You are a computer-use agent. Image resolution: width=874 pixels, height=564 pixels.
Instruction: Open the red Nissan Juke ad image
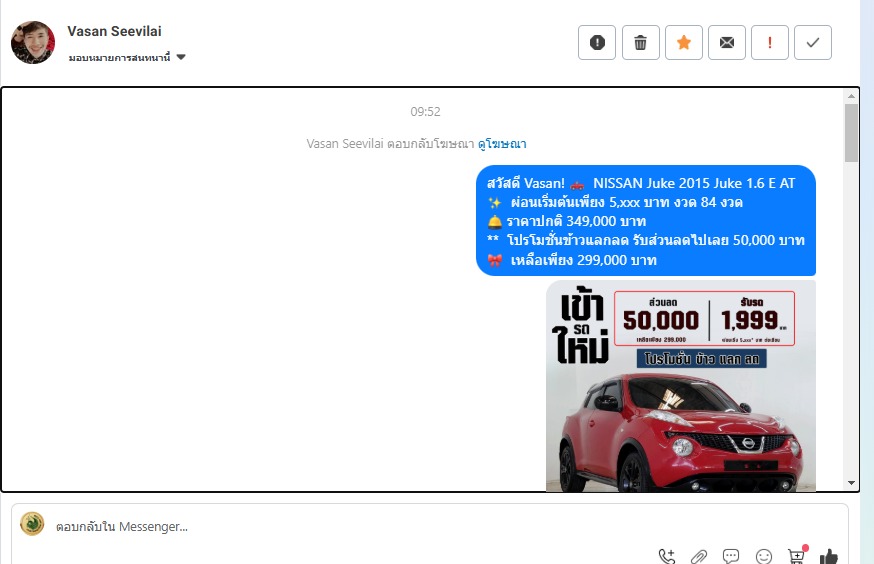pos(681,386)
